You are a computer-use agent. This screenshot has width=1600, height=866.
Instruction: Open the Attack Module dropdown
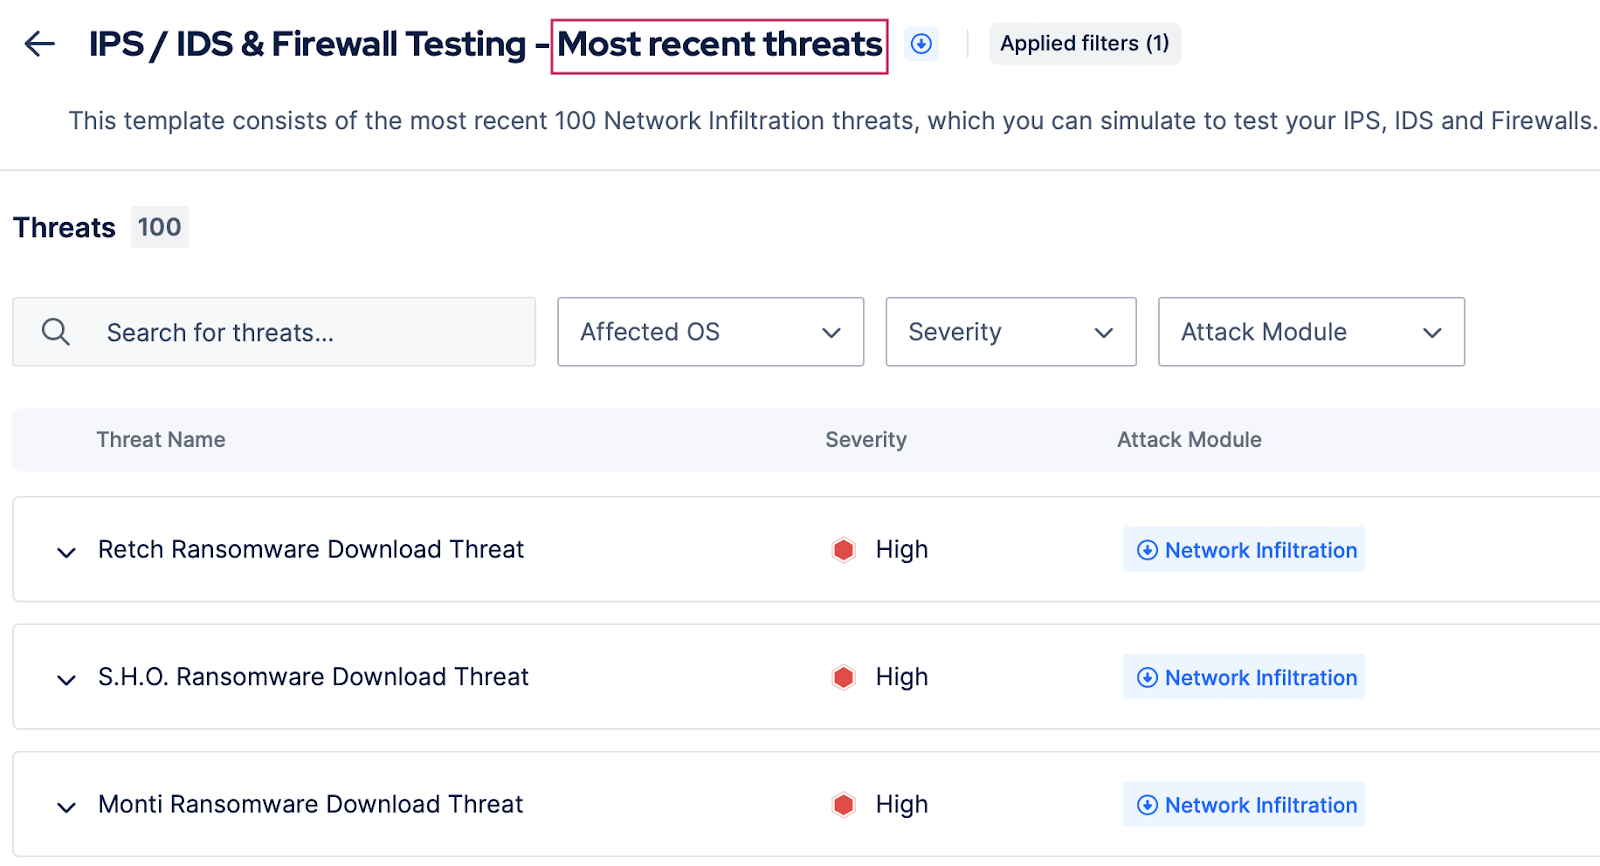point(1311,332)
